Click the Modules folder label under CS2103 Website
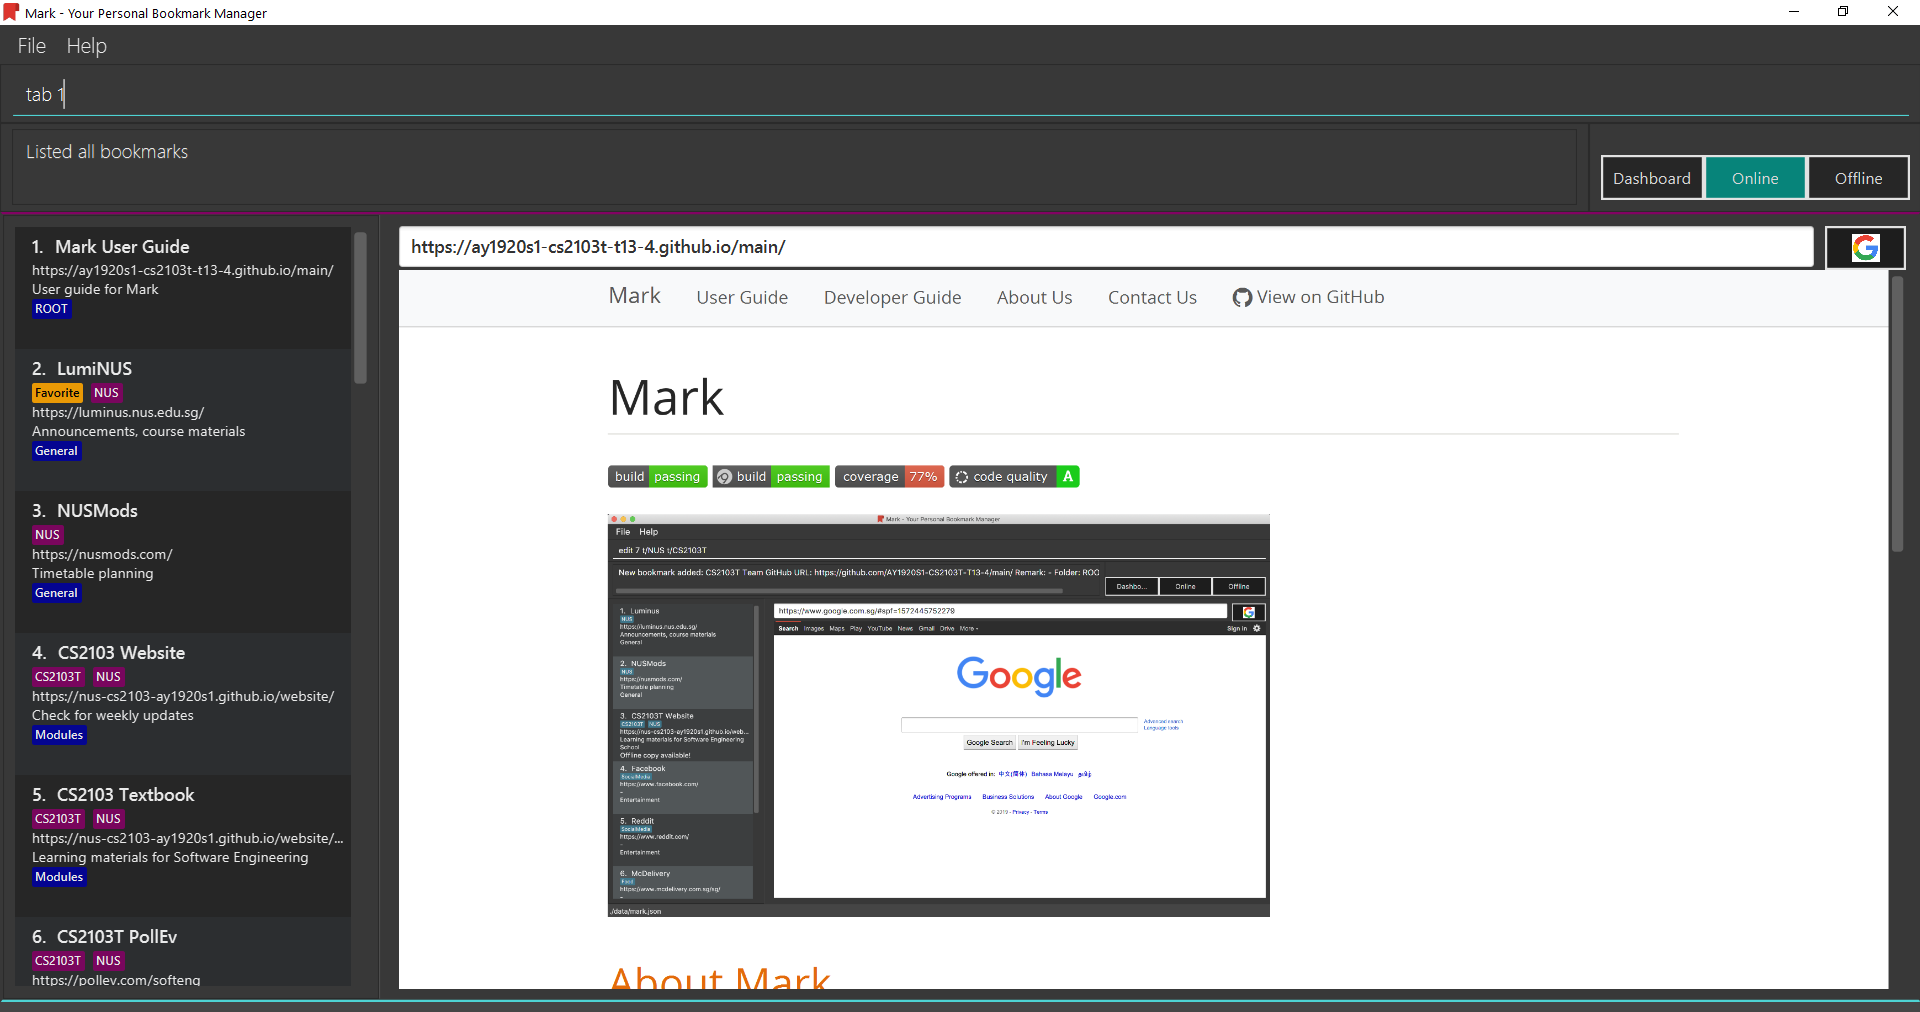Image resolution: width=1920 pixels, height=1012 pixels. (x=59, y=735)
